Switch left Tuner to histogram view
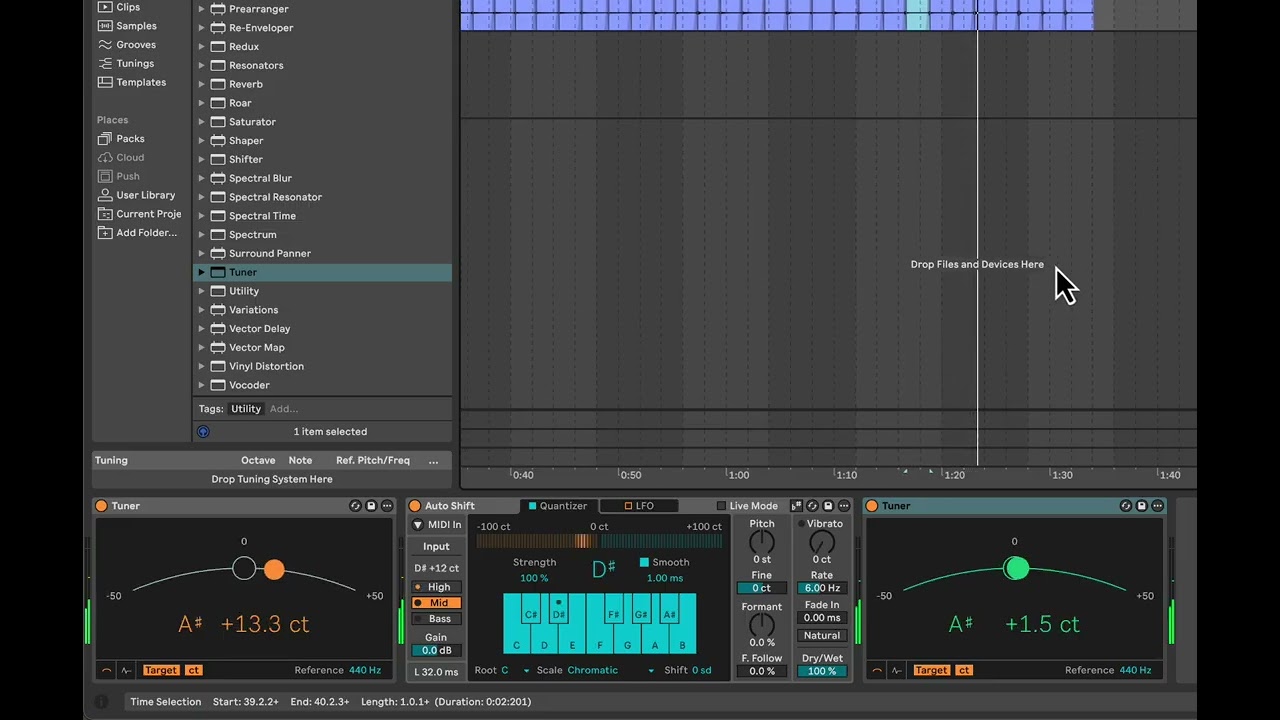Viewport: 1280px width, 720px height. click(126, 670)
